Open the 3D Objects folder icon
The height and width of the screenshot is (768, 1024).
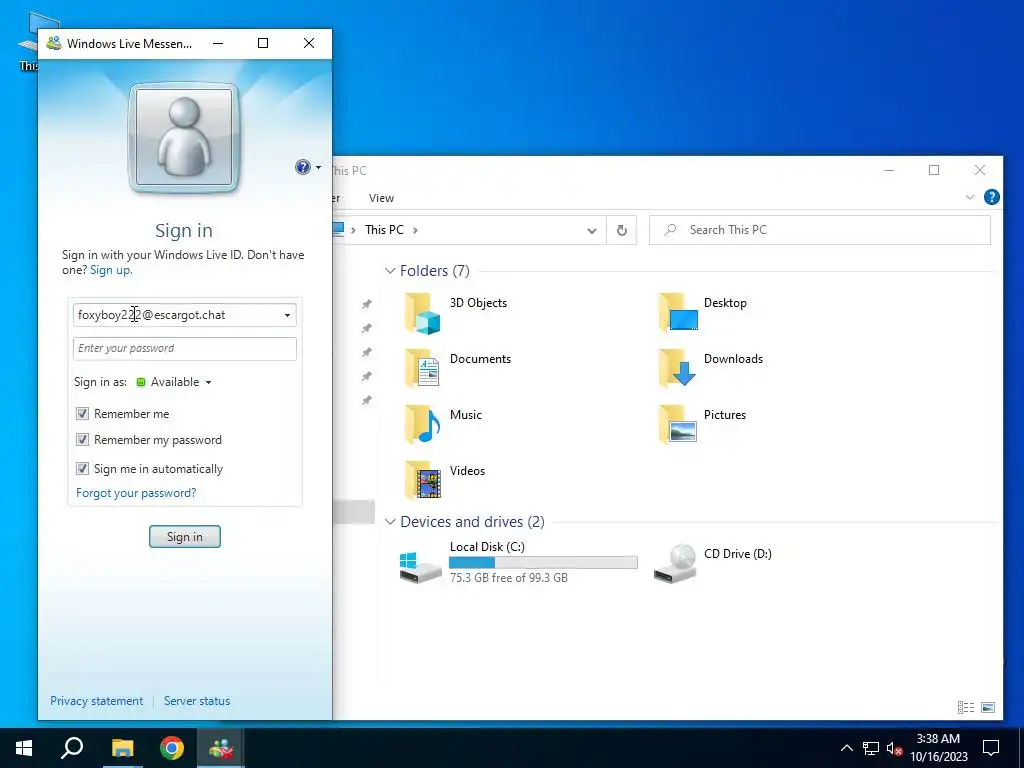(421, 313)
